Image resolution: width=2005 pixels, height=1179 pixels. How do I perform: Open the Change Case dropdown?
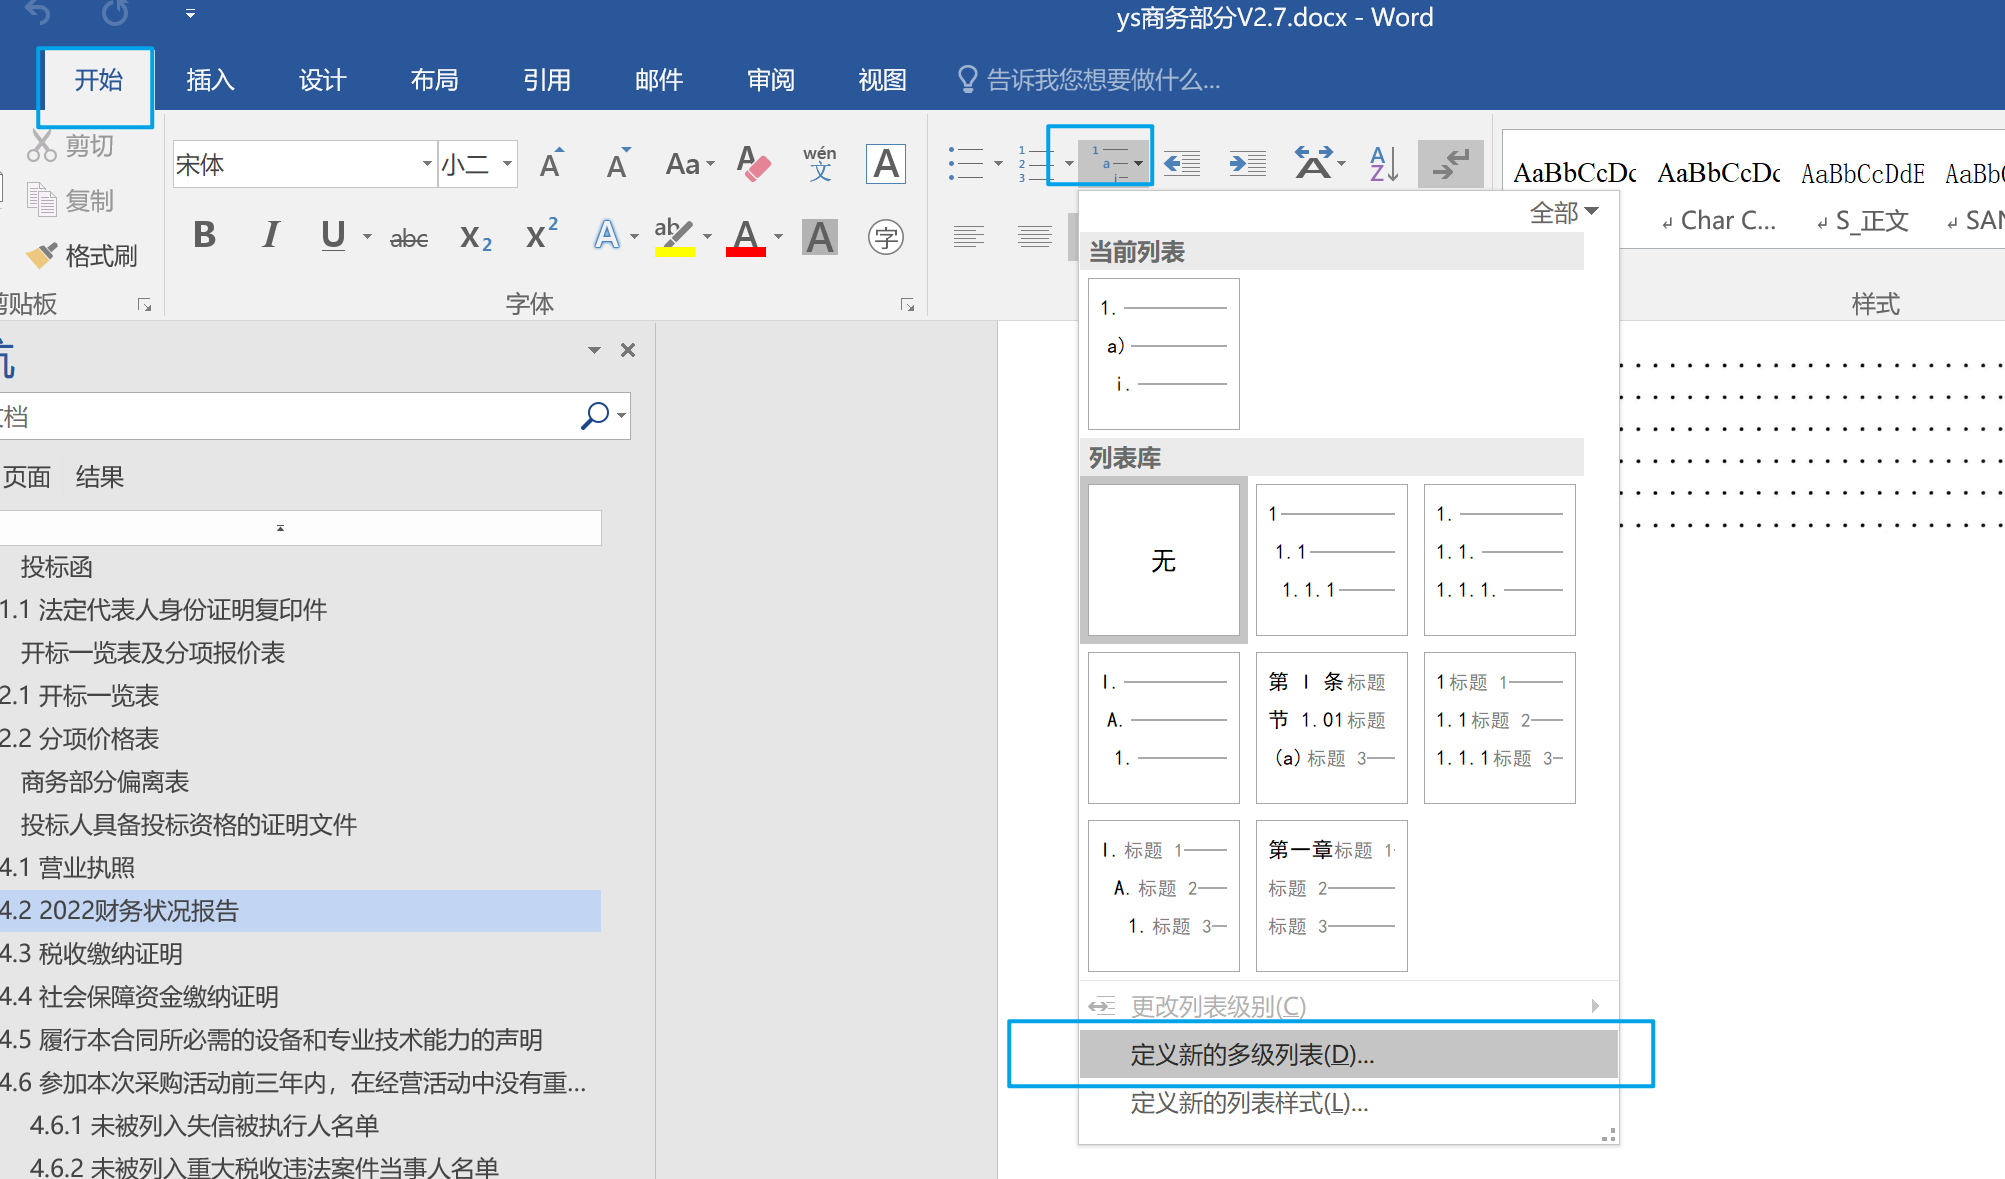point(690,163)
